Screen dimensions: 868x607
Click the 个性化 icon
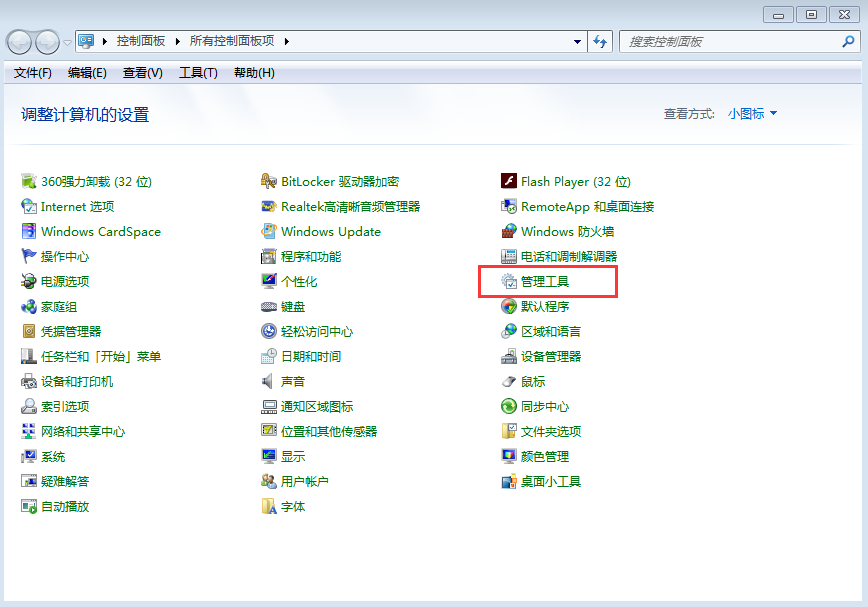click(268, 281)
